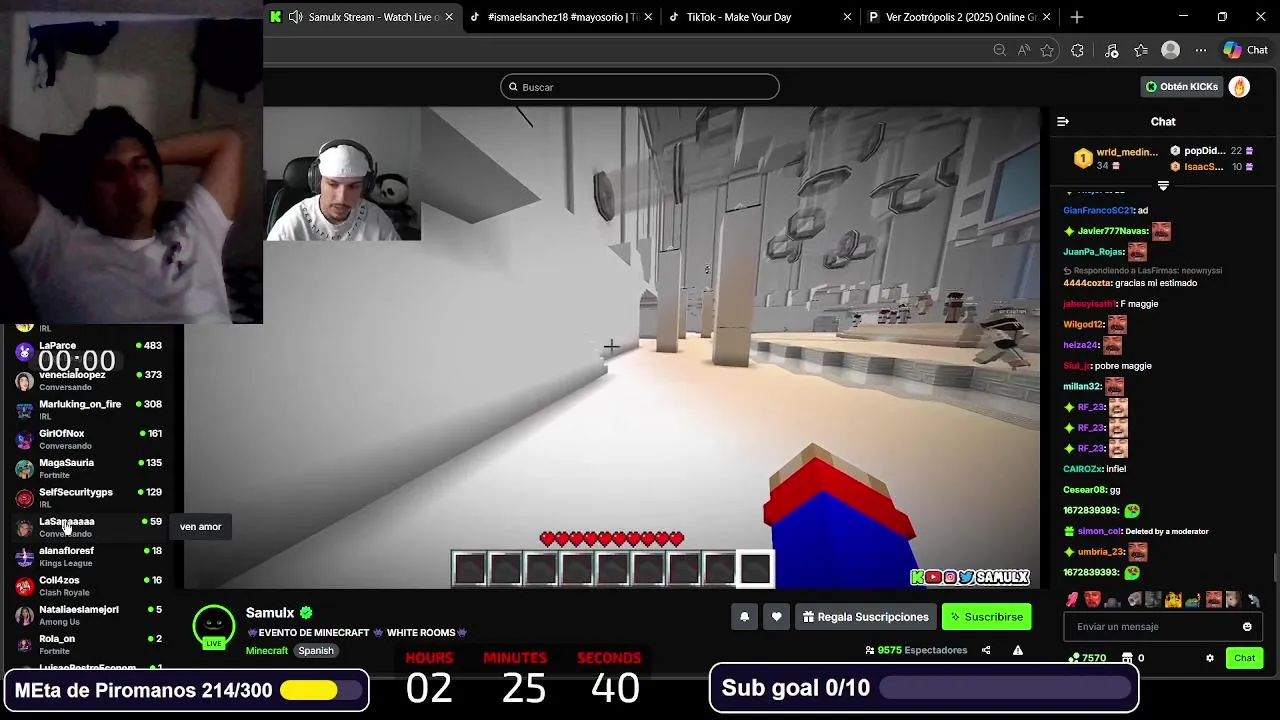Mute the Samulx Stream tab audio
1280x720 pixels.
(x=295, y=17)
